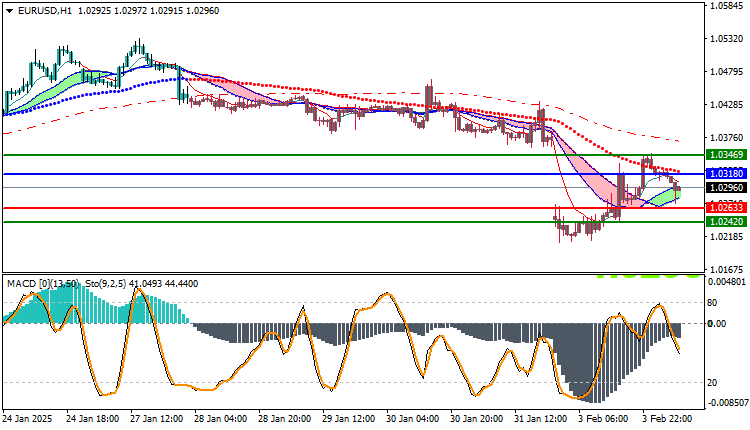Select the 3 Feb 22:00 time label
The width and height of the screenshot is (750, 430).
pyautogui.click(x=667, y=419)
